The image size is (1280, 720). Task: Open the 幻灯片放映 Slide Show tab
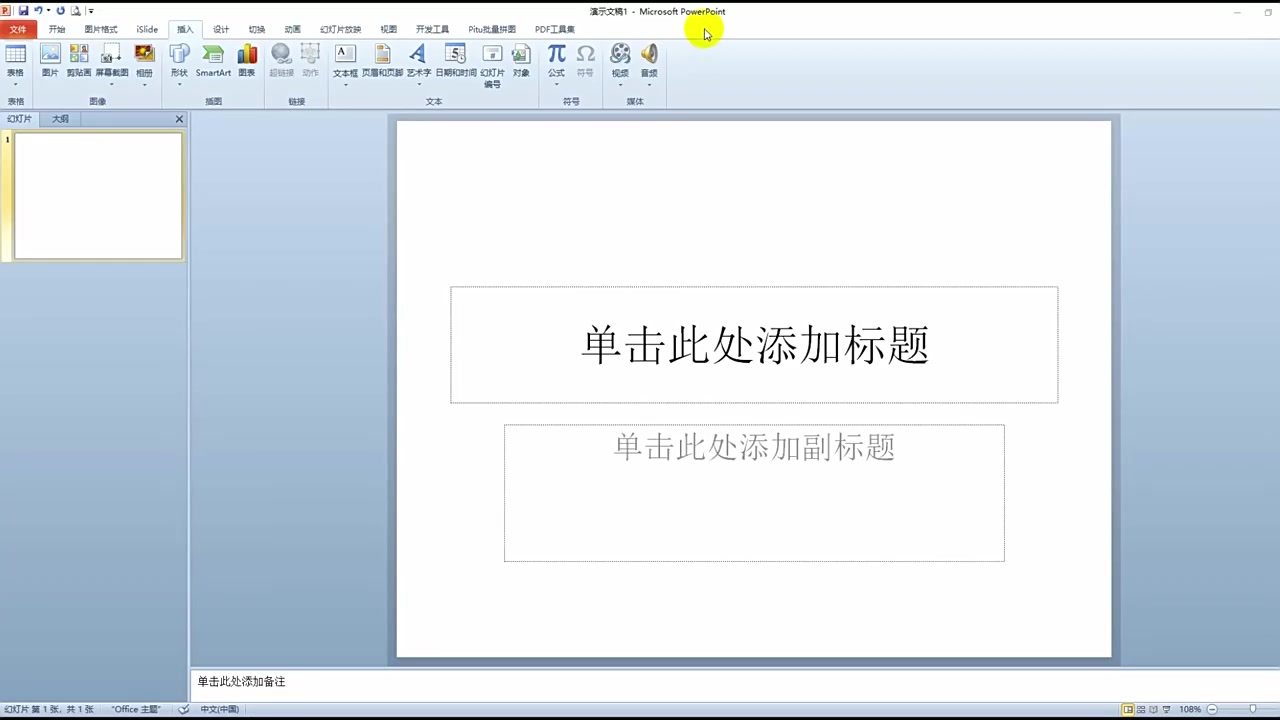pos(340,30)
